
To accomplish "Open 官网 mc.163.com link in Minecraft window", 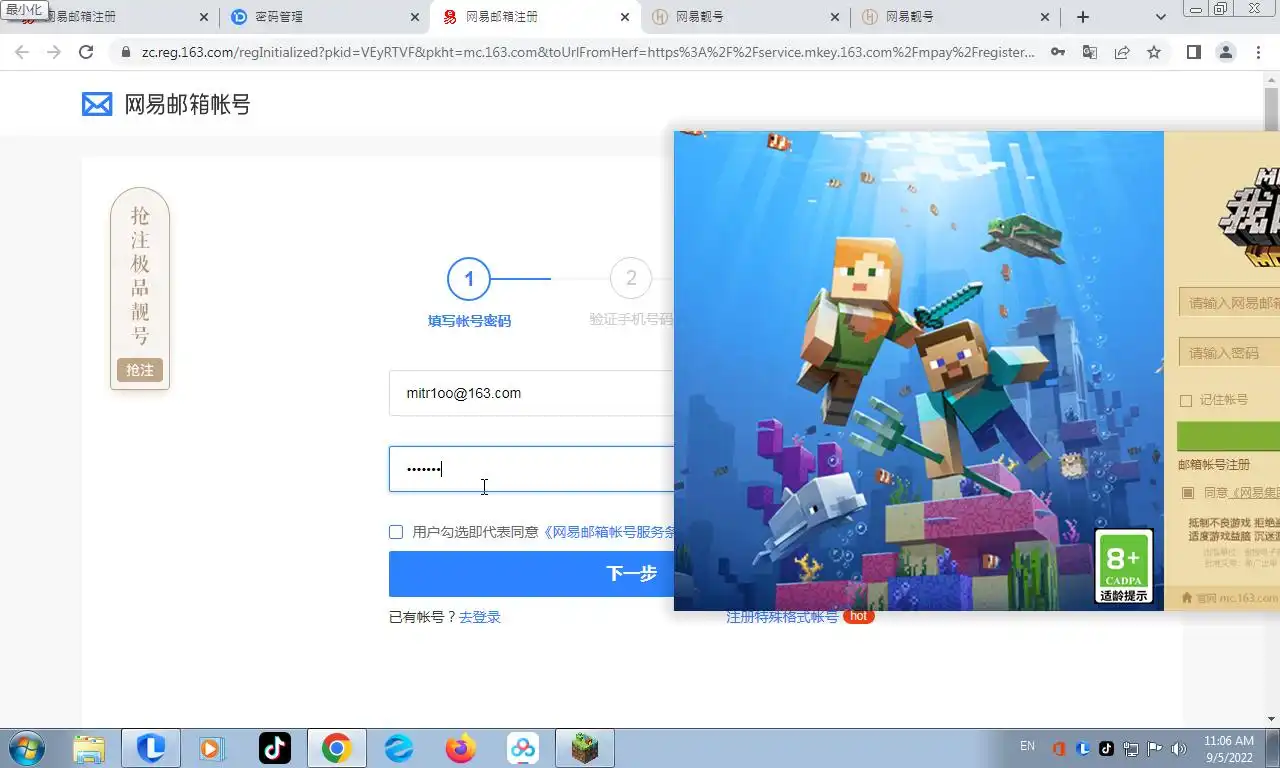I will click(x=1230, y=598).
